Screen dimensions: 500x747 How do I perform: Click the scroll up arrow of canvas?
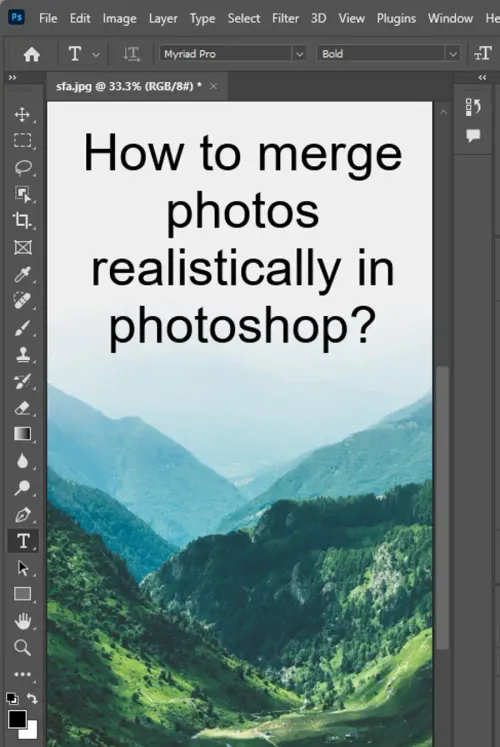(443, 112)
